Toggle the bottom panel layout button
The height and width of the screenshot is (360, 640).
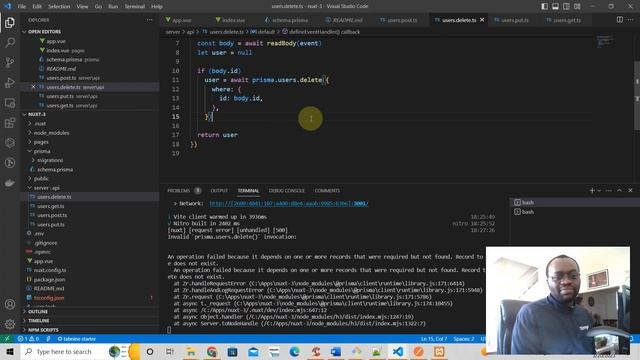point(556,6)
